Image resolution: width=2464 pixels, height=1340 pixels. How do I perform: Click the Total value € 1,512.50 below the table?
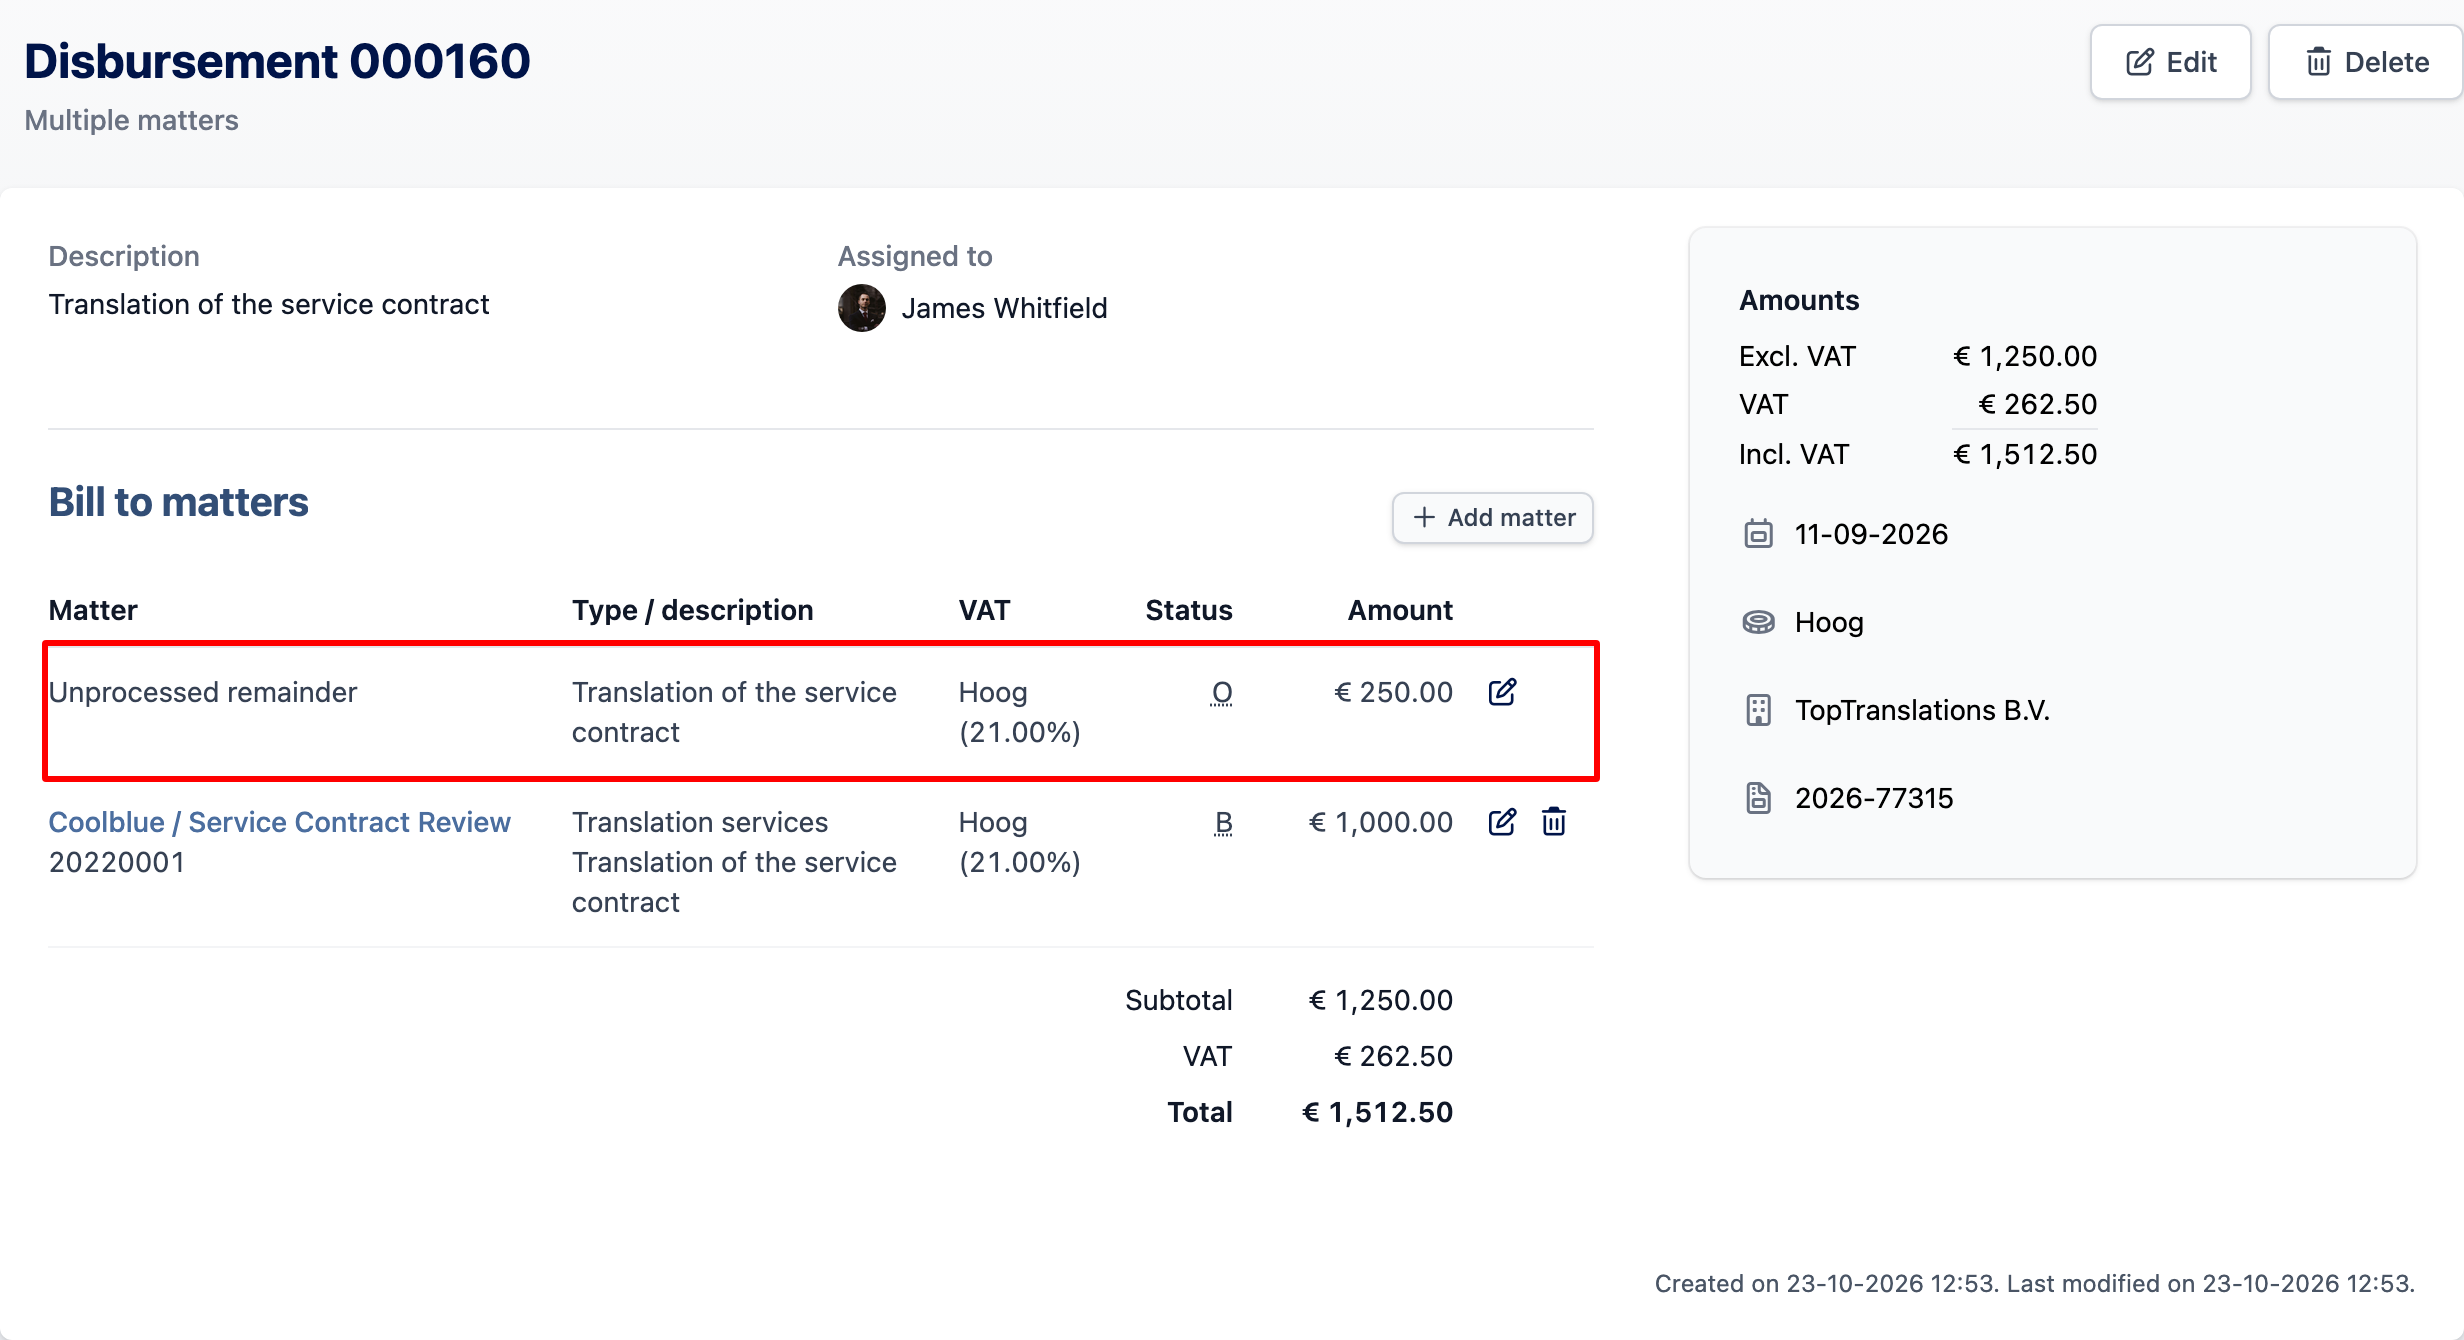[x=1377, y=1112]
